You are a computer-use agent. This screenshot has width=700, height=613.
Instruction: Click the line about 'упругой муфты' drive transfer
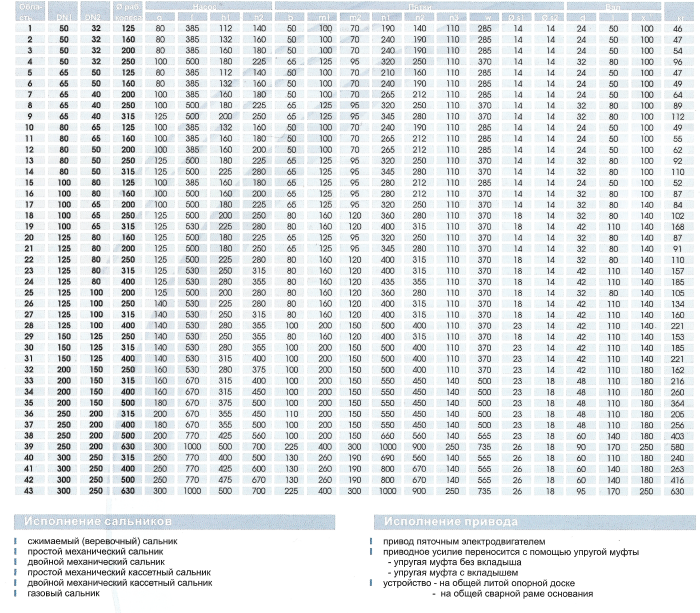point(511,552)
